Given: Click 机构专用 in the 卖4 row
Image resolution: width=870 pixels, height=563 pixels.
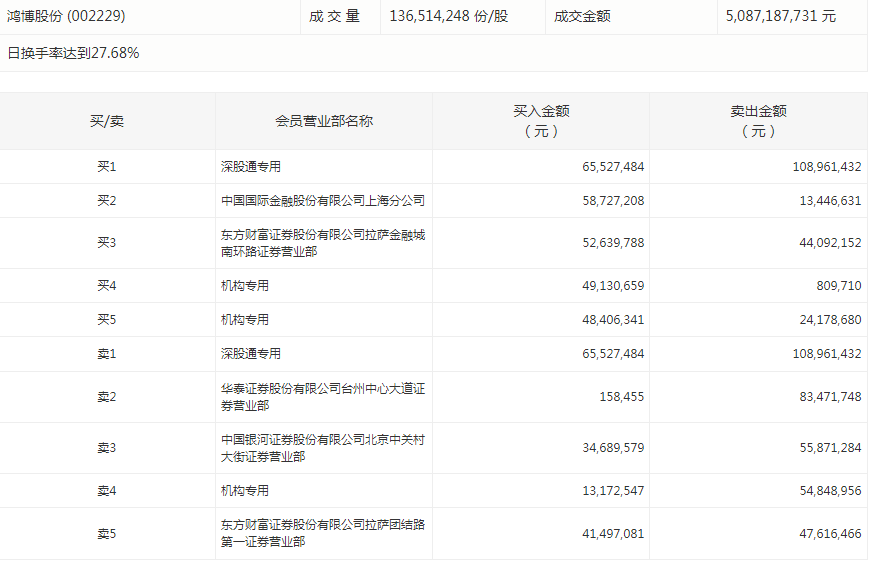Looking at the screenshot, I should [x=245, y=490].
